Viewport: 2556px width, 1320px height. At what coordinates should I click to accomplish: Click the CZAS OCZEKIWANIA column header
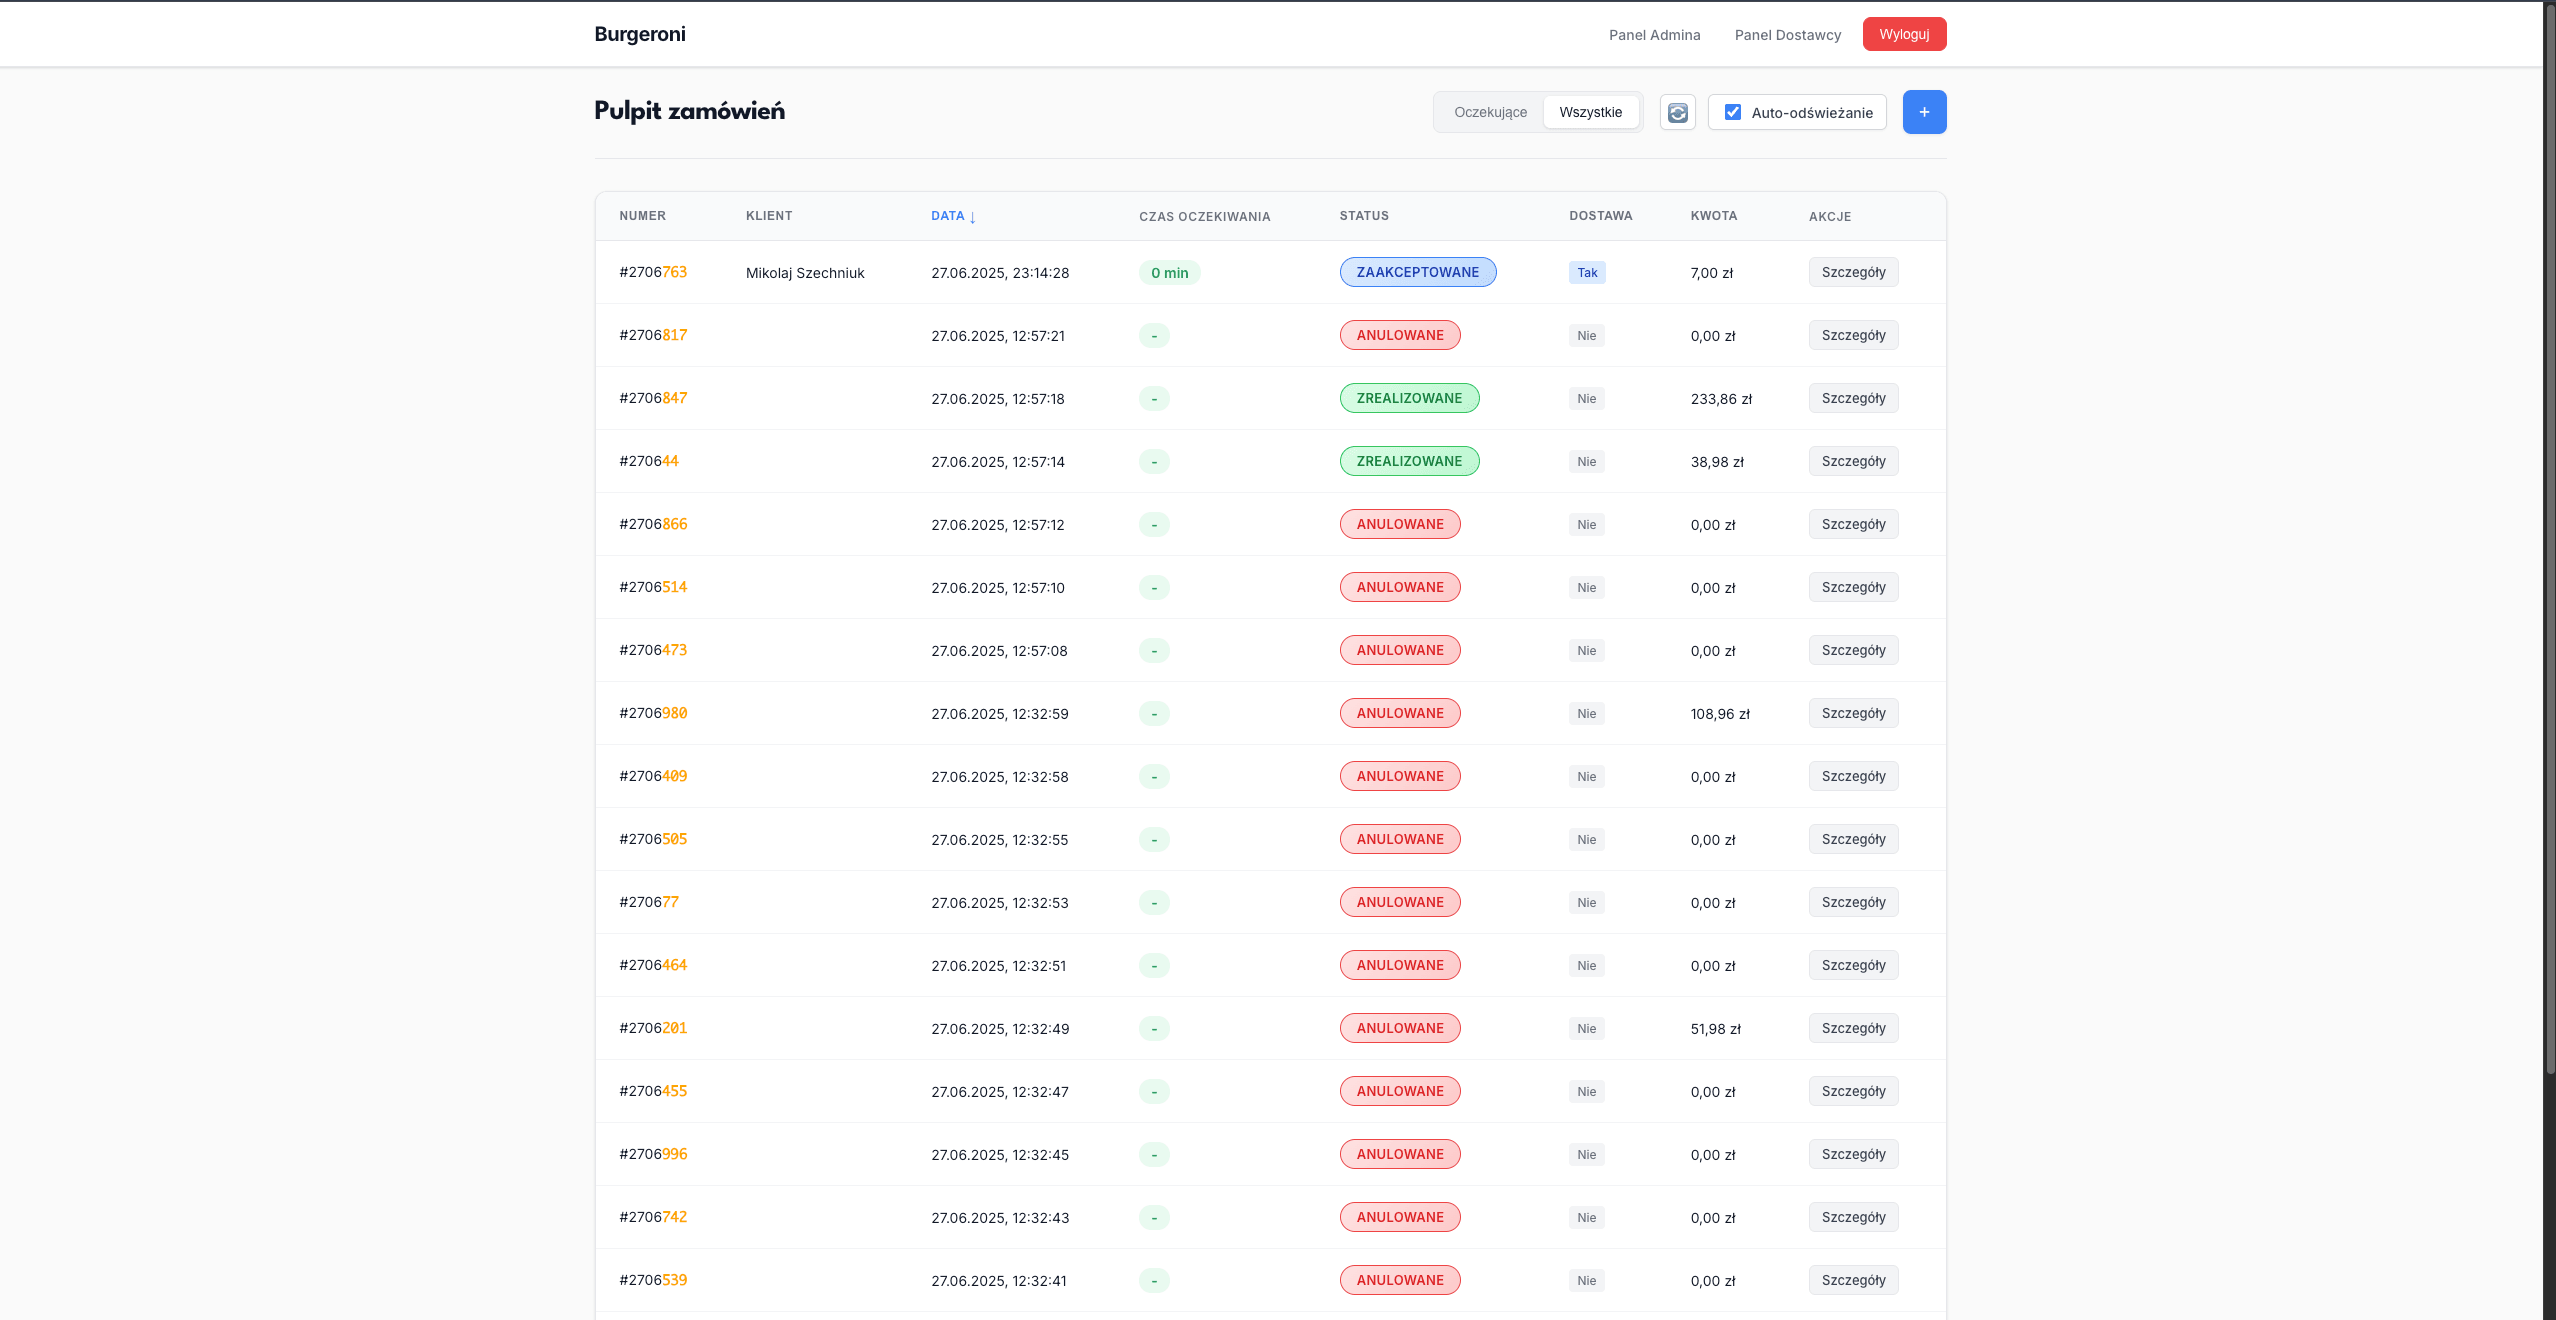(1204, 217)
